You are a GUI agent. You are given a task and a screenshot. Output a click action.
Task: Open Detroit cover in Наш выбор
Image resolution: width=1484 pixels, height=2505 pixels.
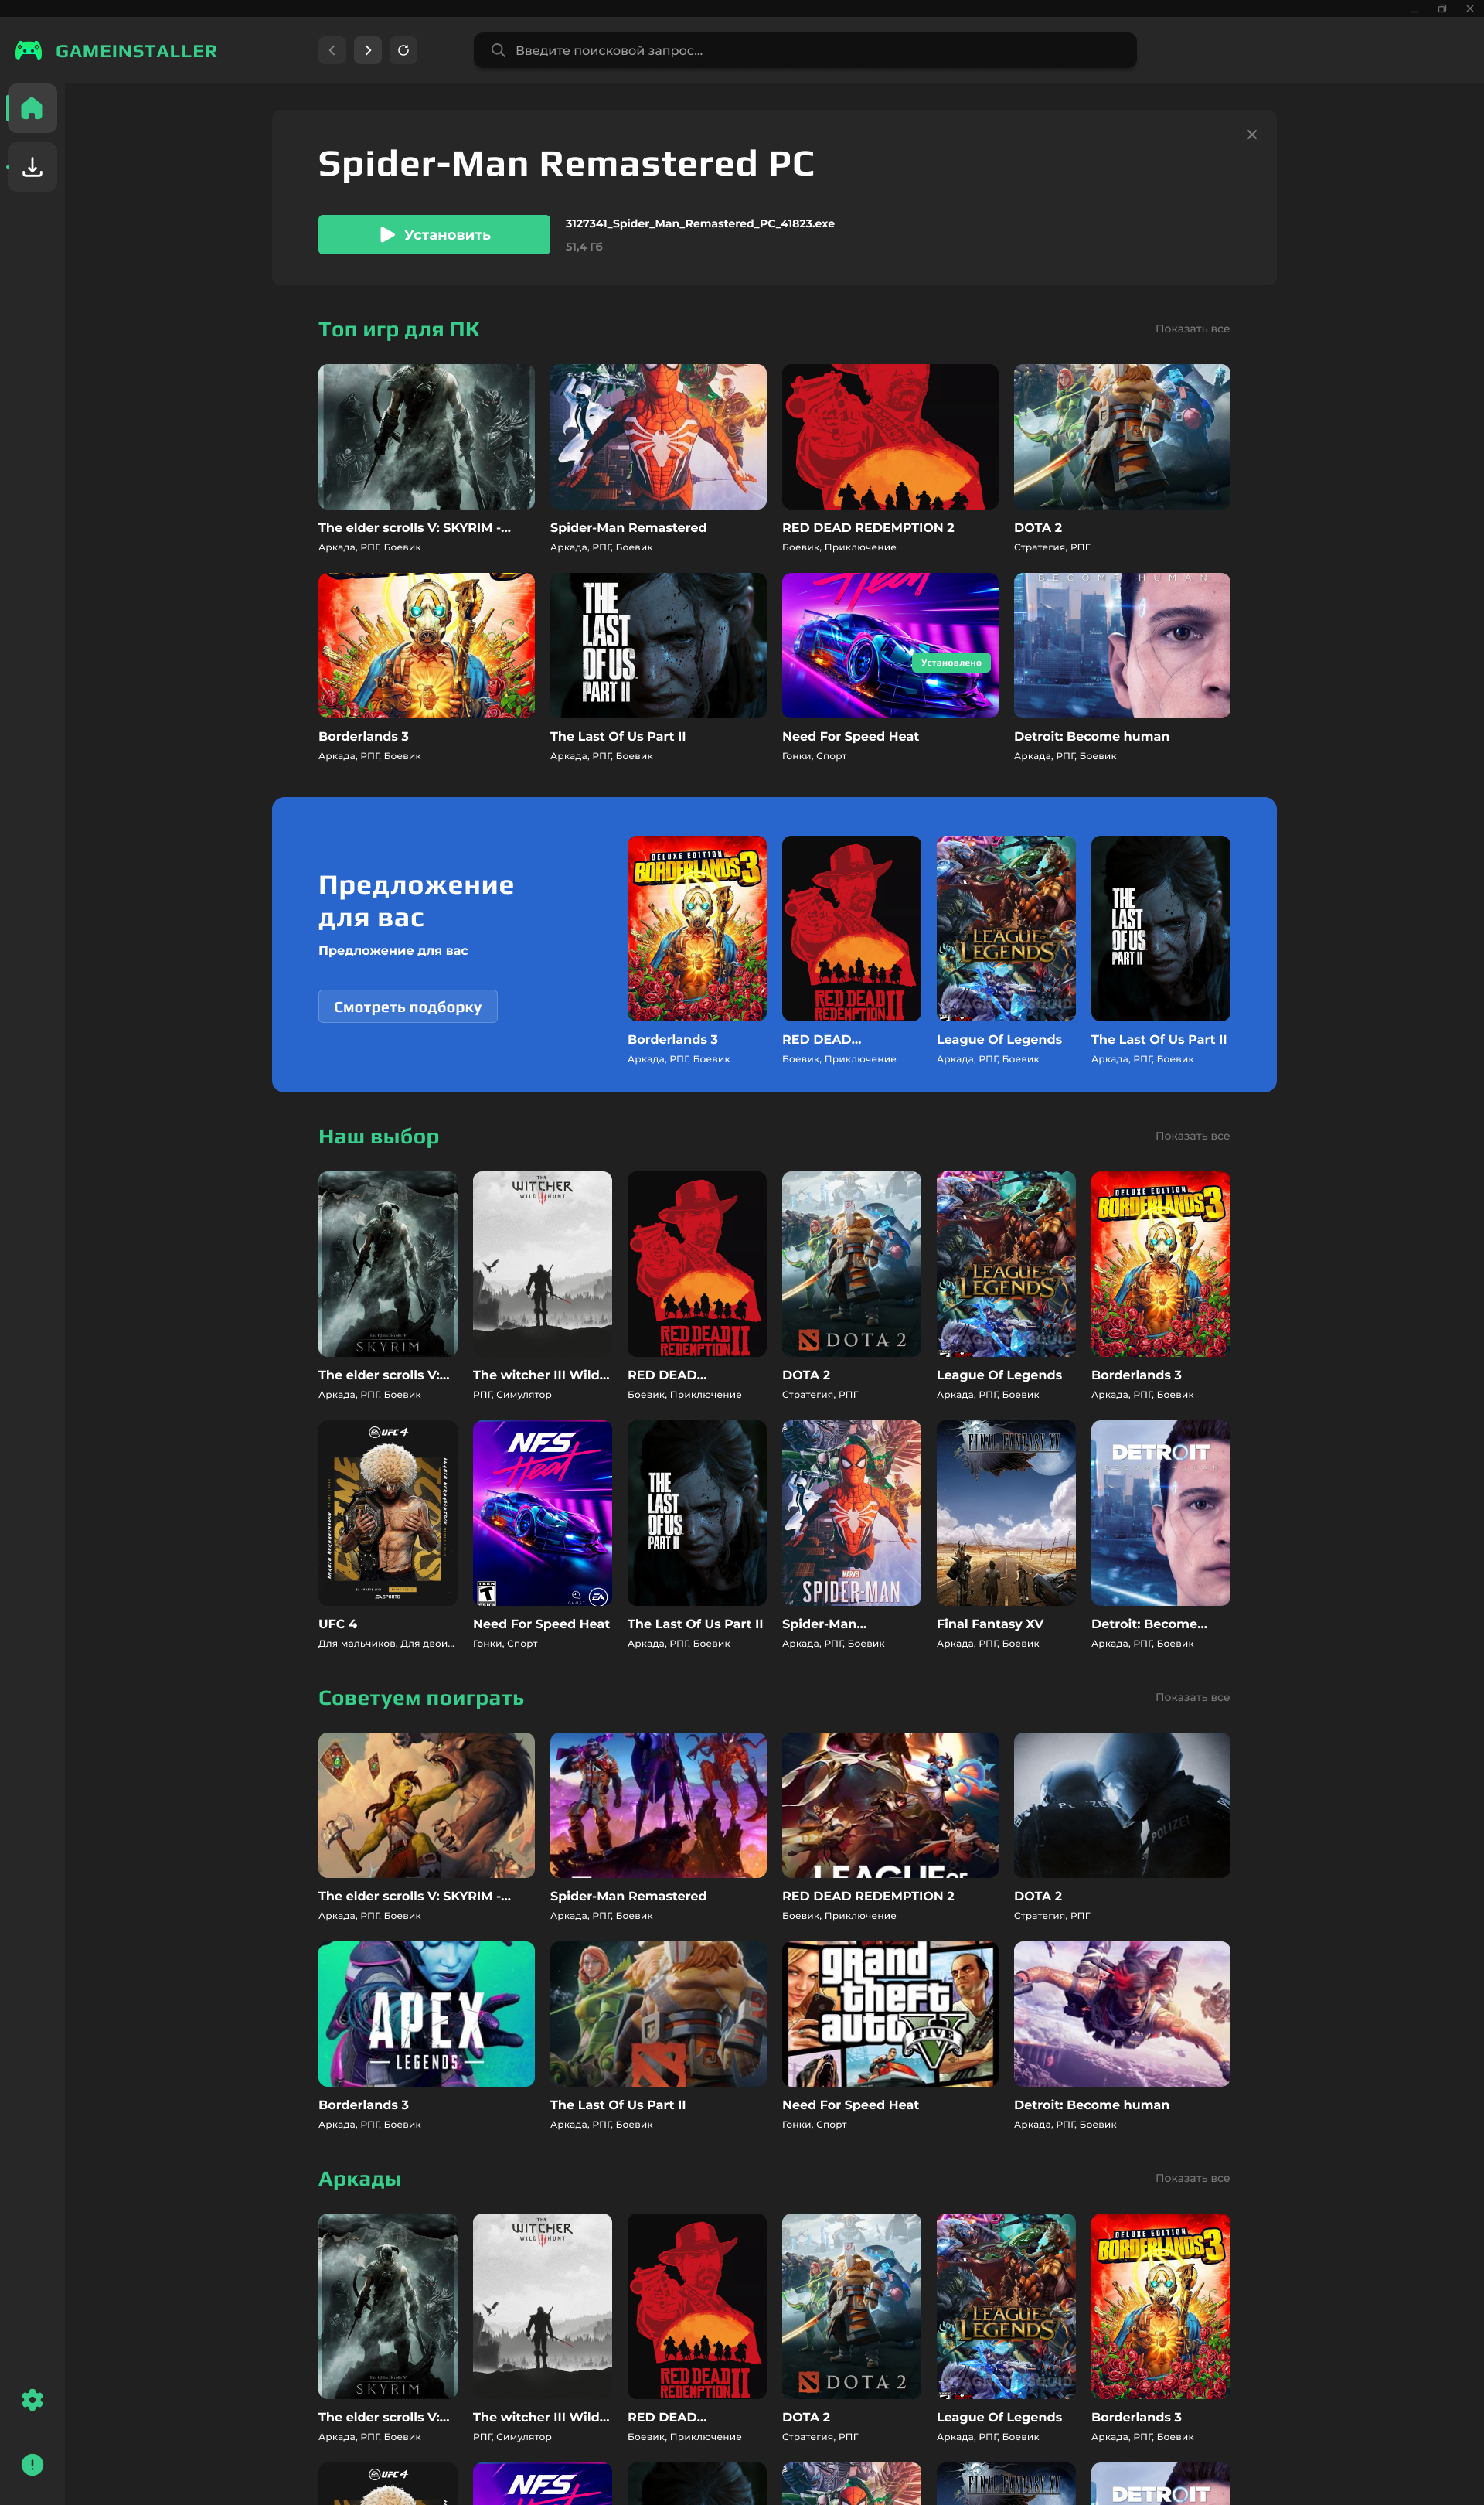tap(1161, 1513)
